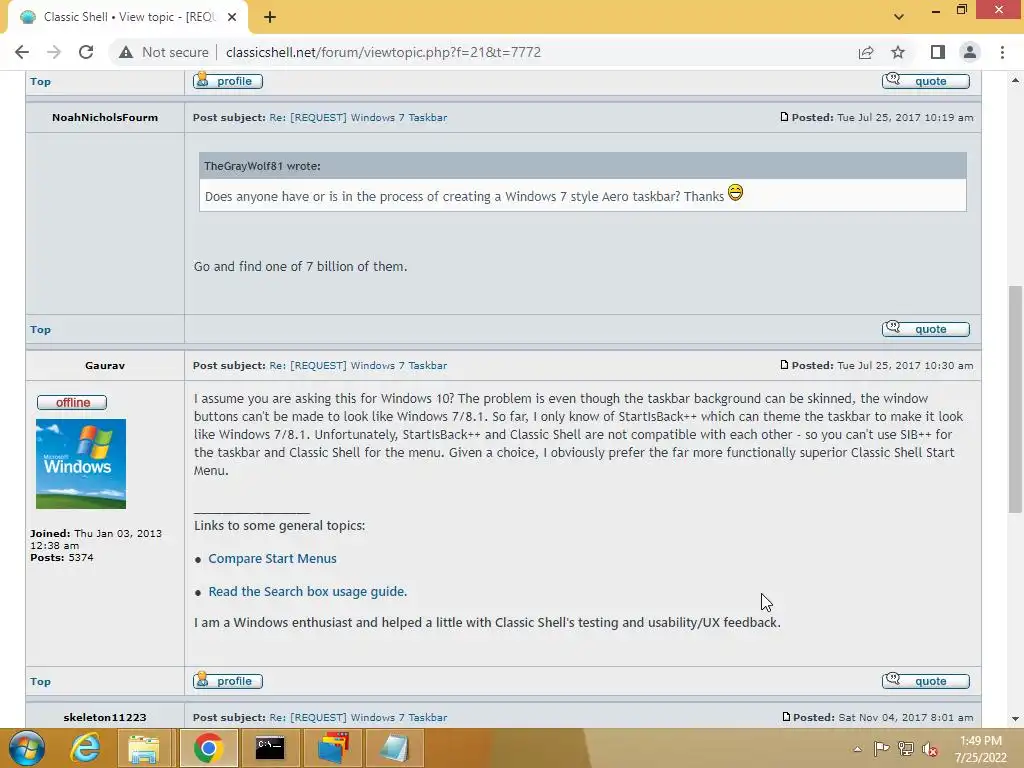Open the Chrome three-dot menu
Screen dimensions: 1024x768
tap(1002, 52)
